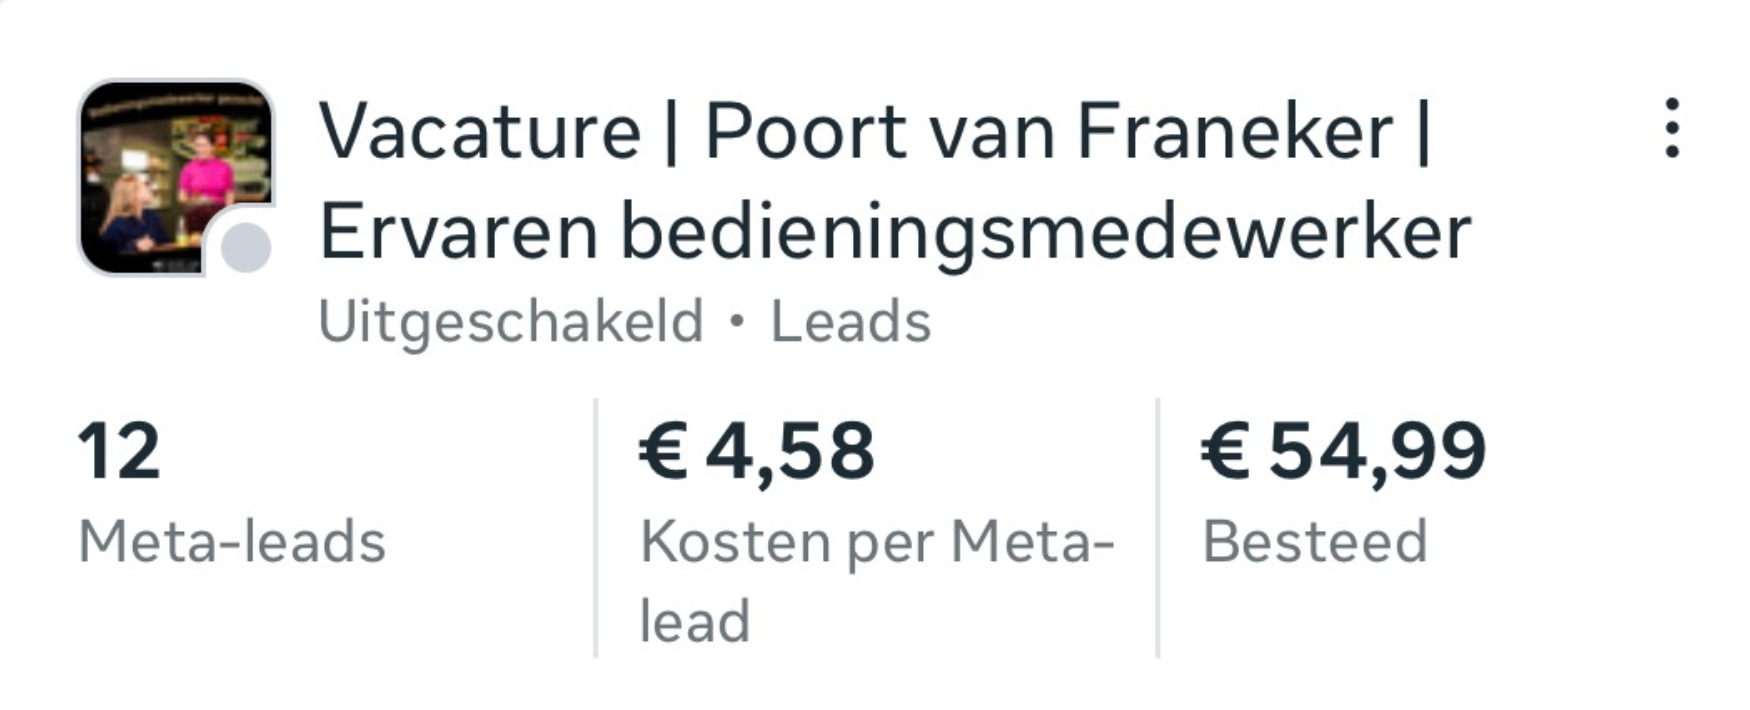Click the "Leads" objective label
Image resolution: width=1750 pixels, height=710 pixels.
(850, 322)
